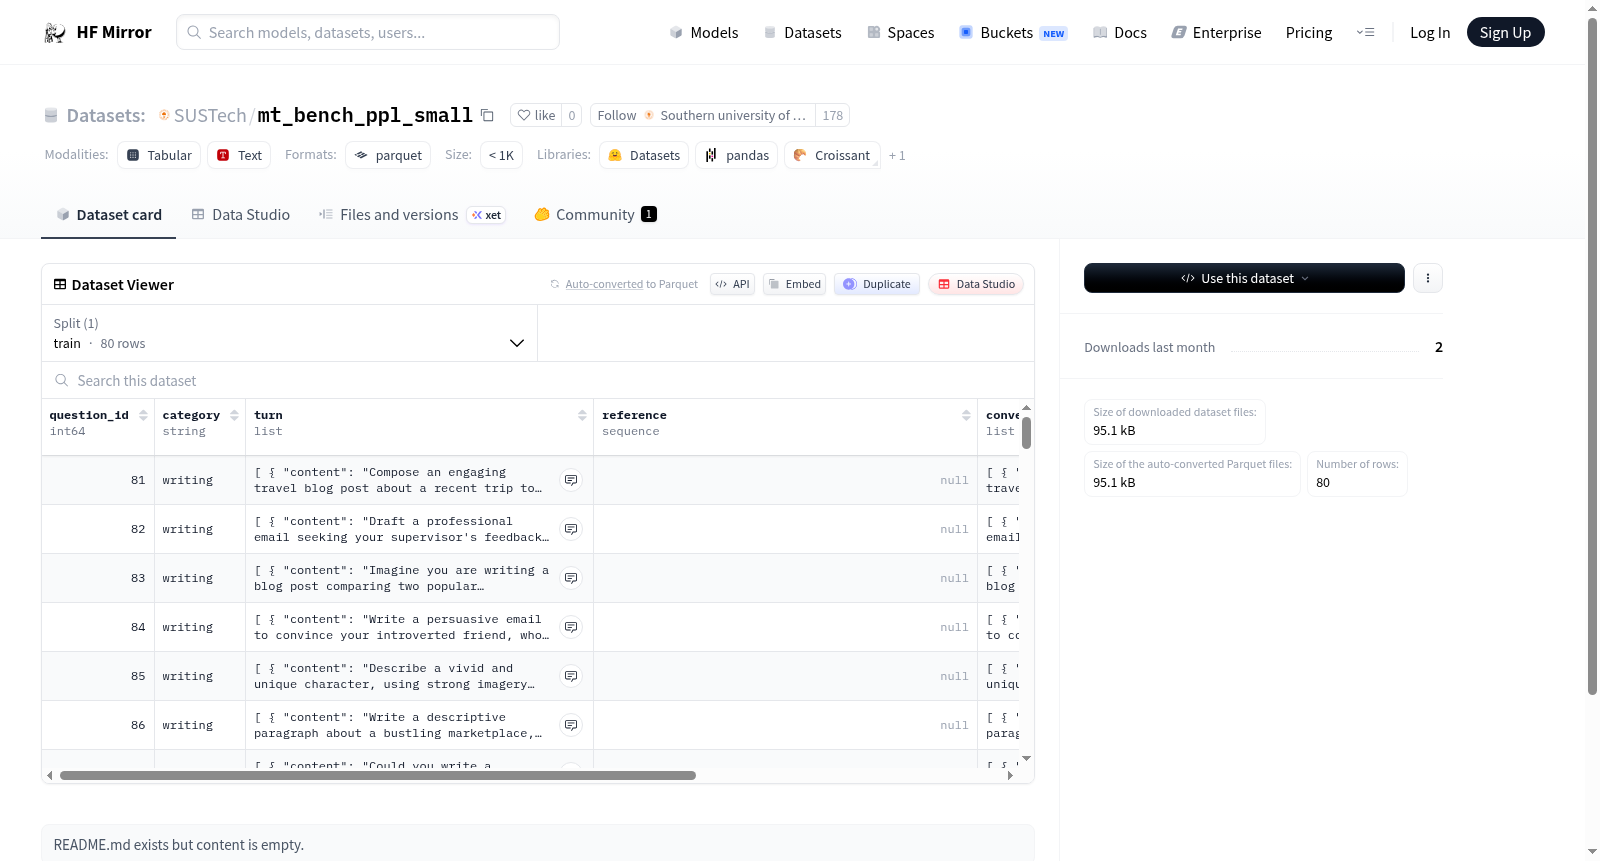
Task: Sort by the reference column arrows
Action: click(x=966, y=415)
